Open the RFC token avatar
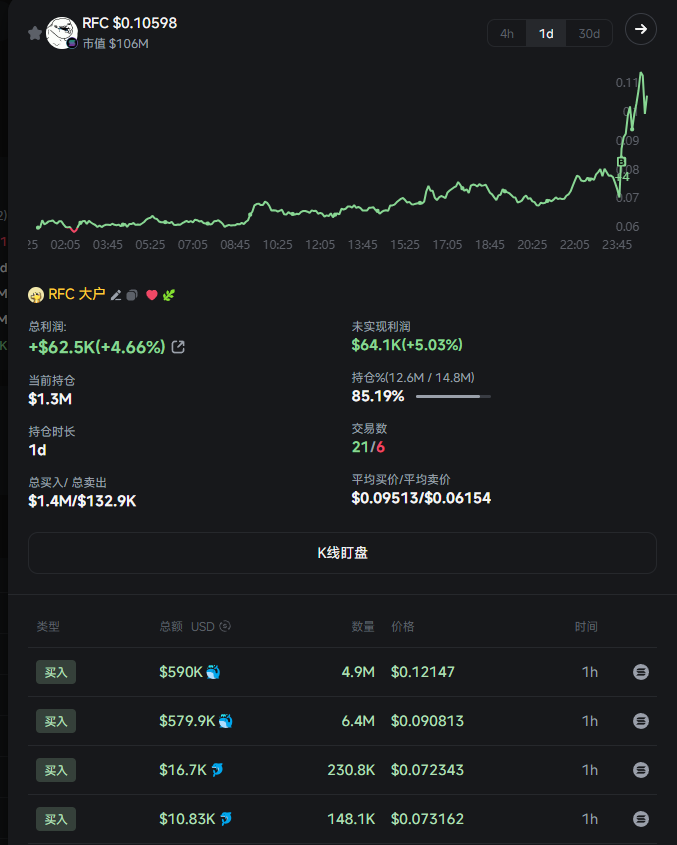 pos(61,33)
